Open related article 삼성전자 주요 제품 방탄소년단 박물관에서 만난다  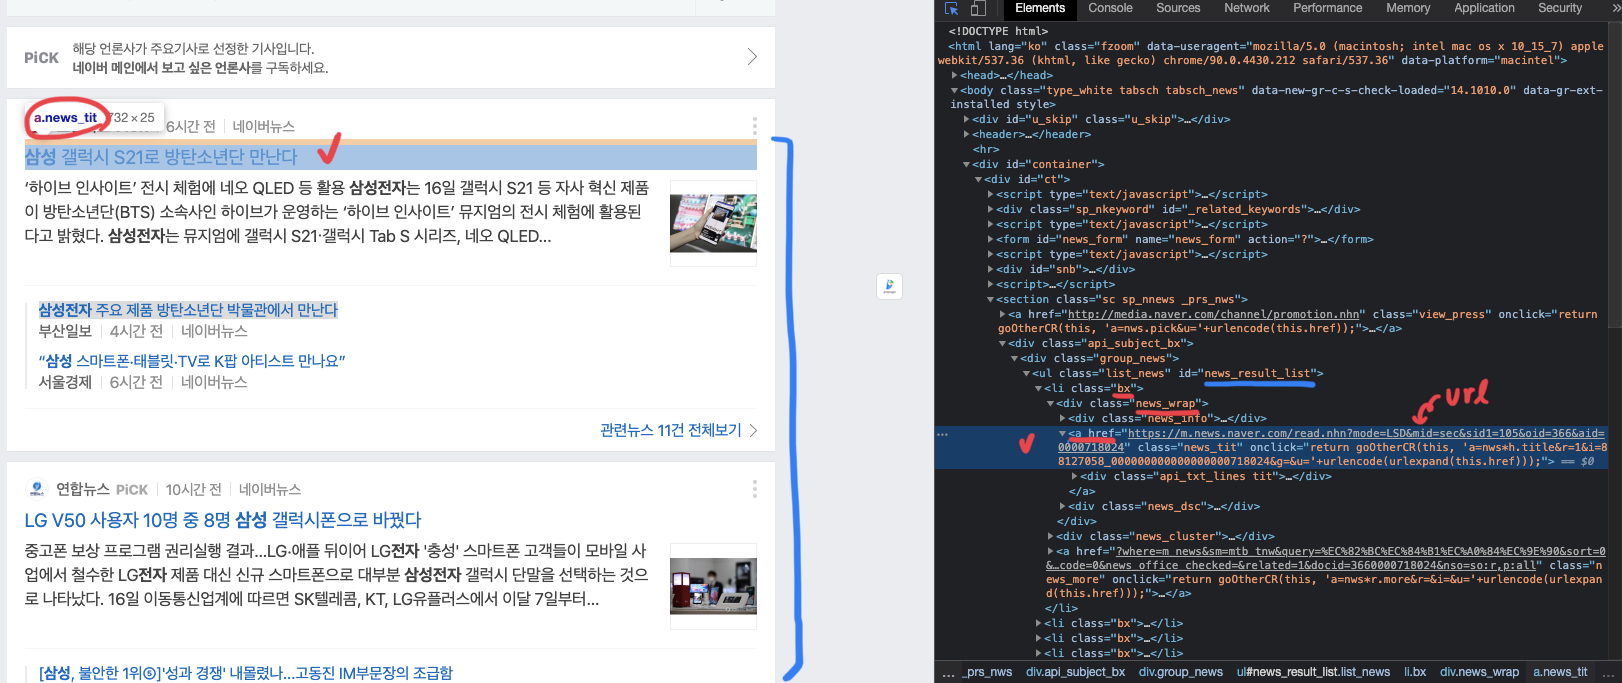click(x=188, y=310)
